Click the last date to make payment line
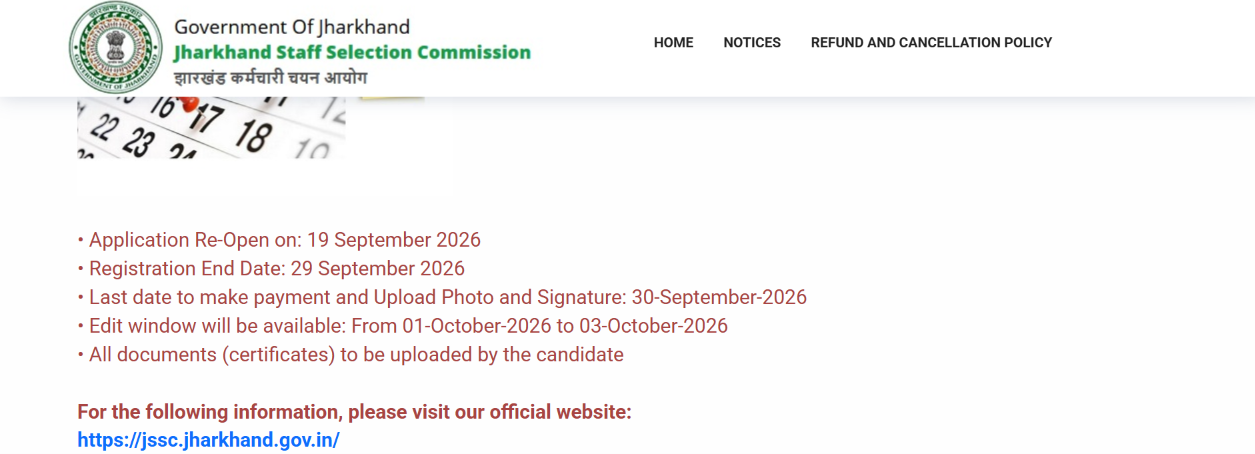 coord(442,298)
